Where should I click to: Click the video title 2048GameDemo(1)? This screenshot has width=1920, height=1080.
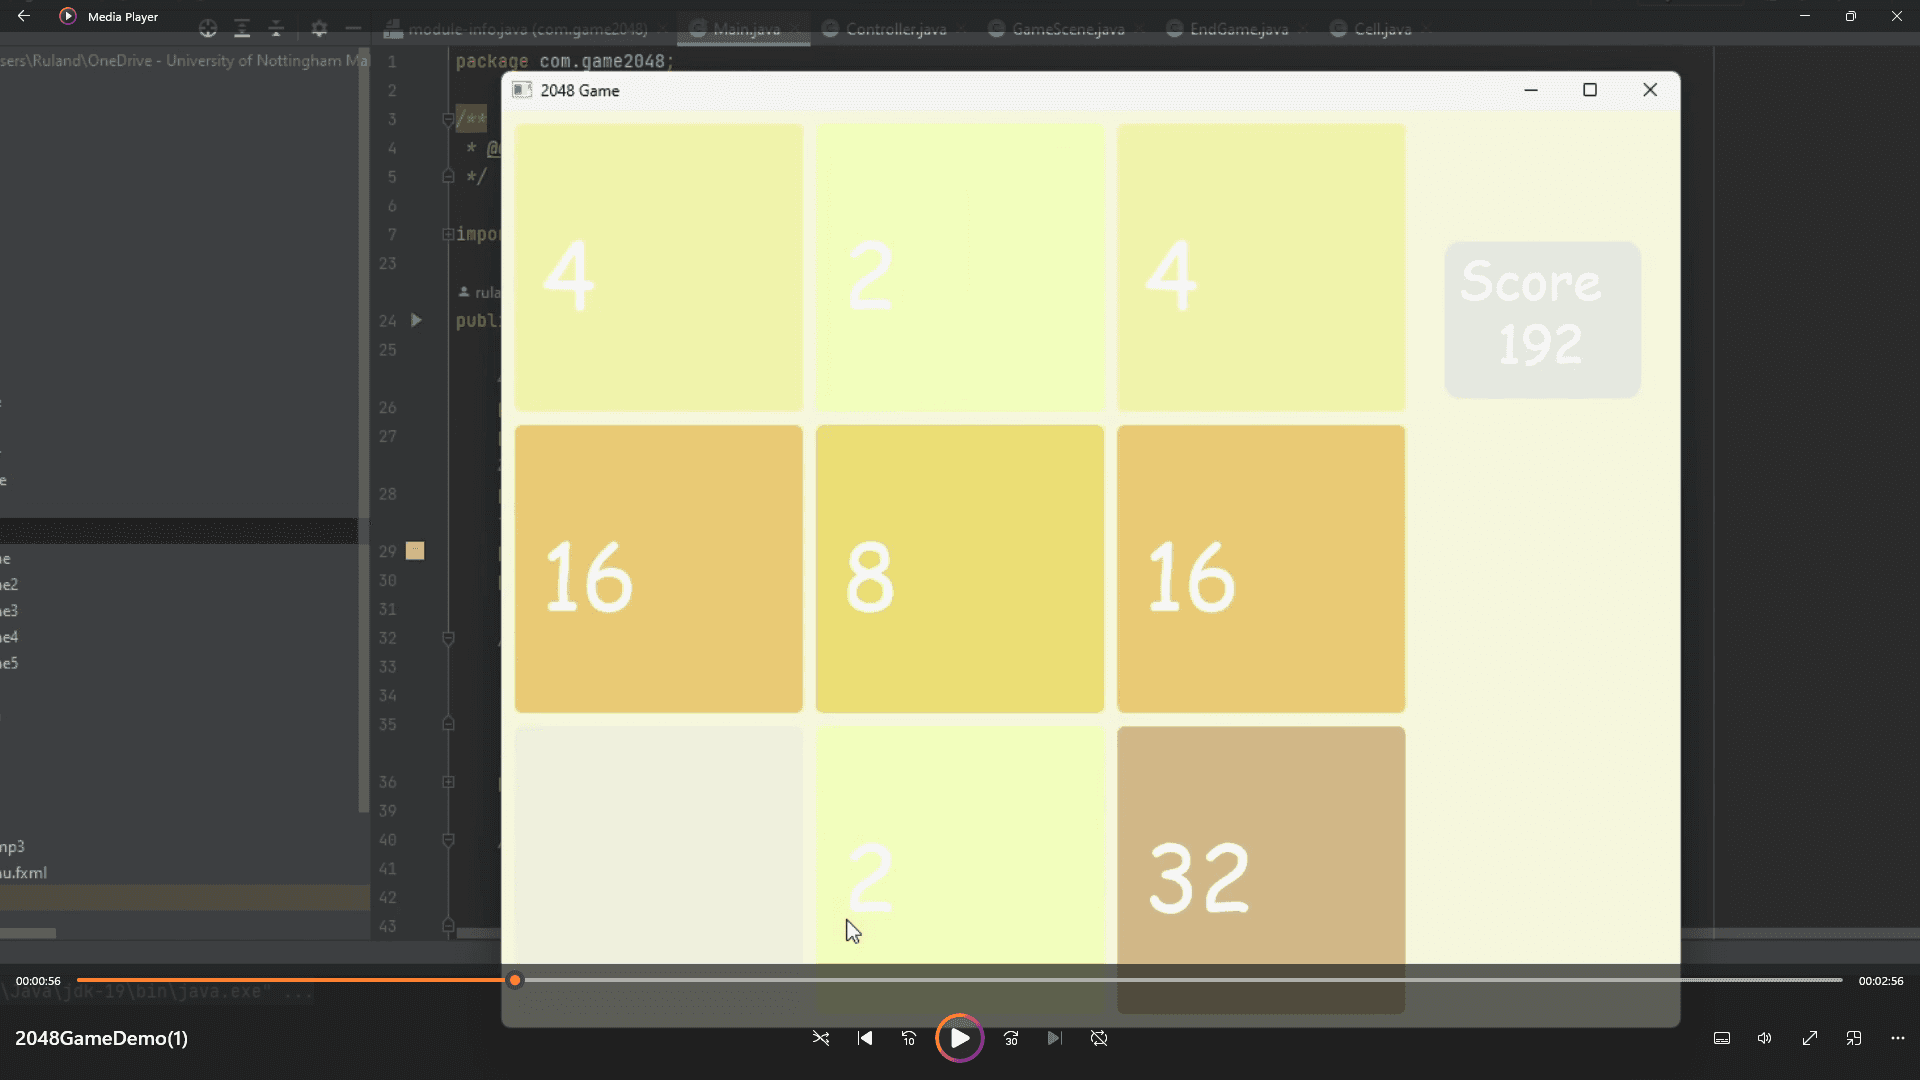coord(101,1038)
